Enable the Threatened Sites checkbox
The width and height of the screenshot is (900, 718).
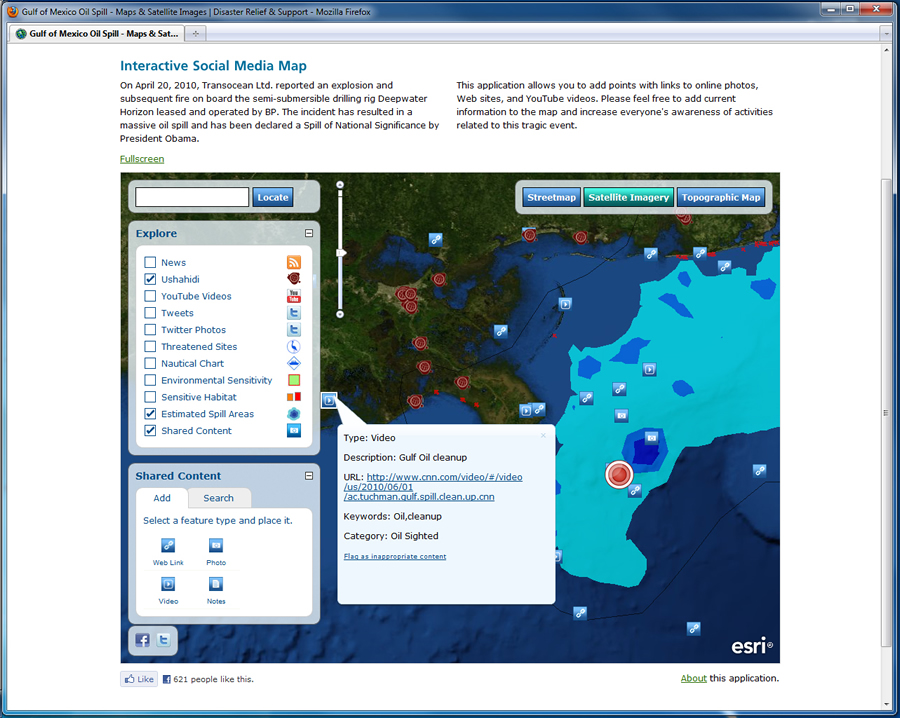point(150,347)
